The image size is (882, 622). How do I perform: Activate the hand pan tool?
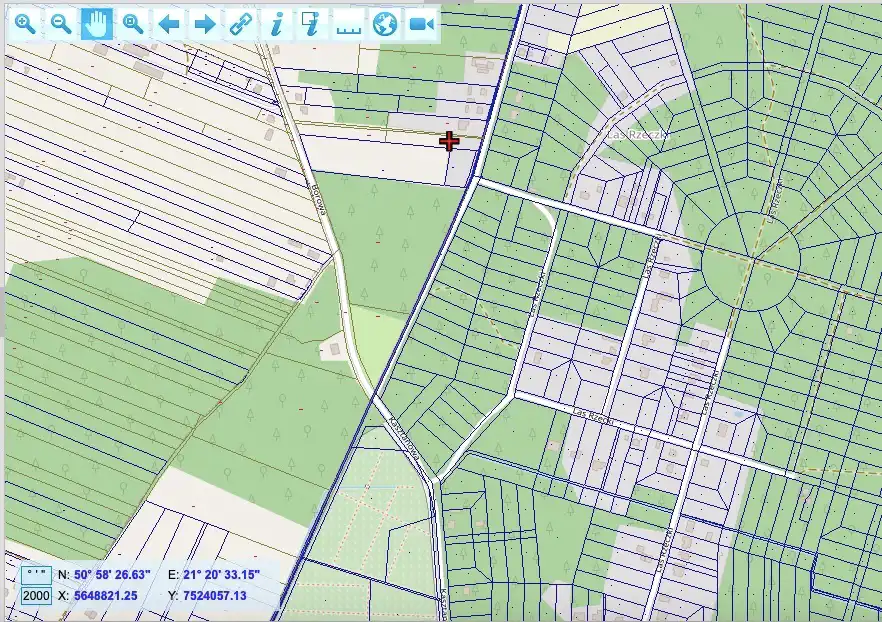click(x=97, y=24)
